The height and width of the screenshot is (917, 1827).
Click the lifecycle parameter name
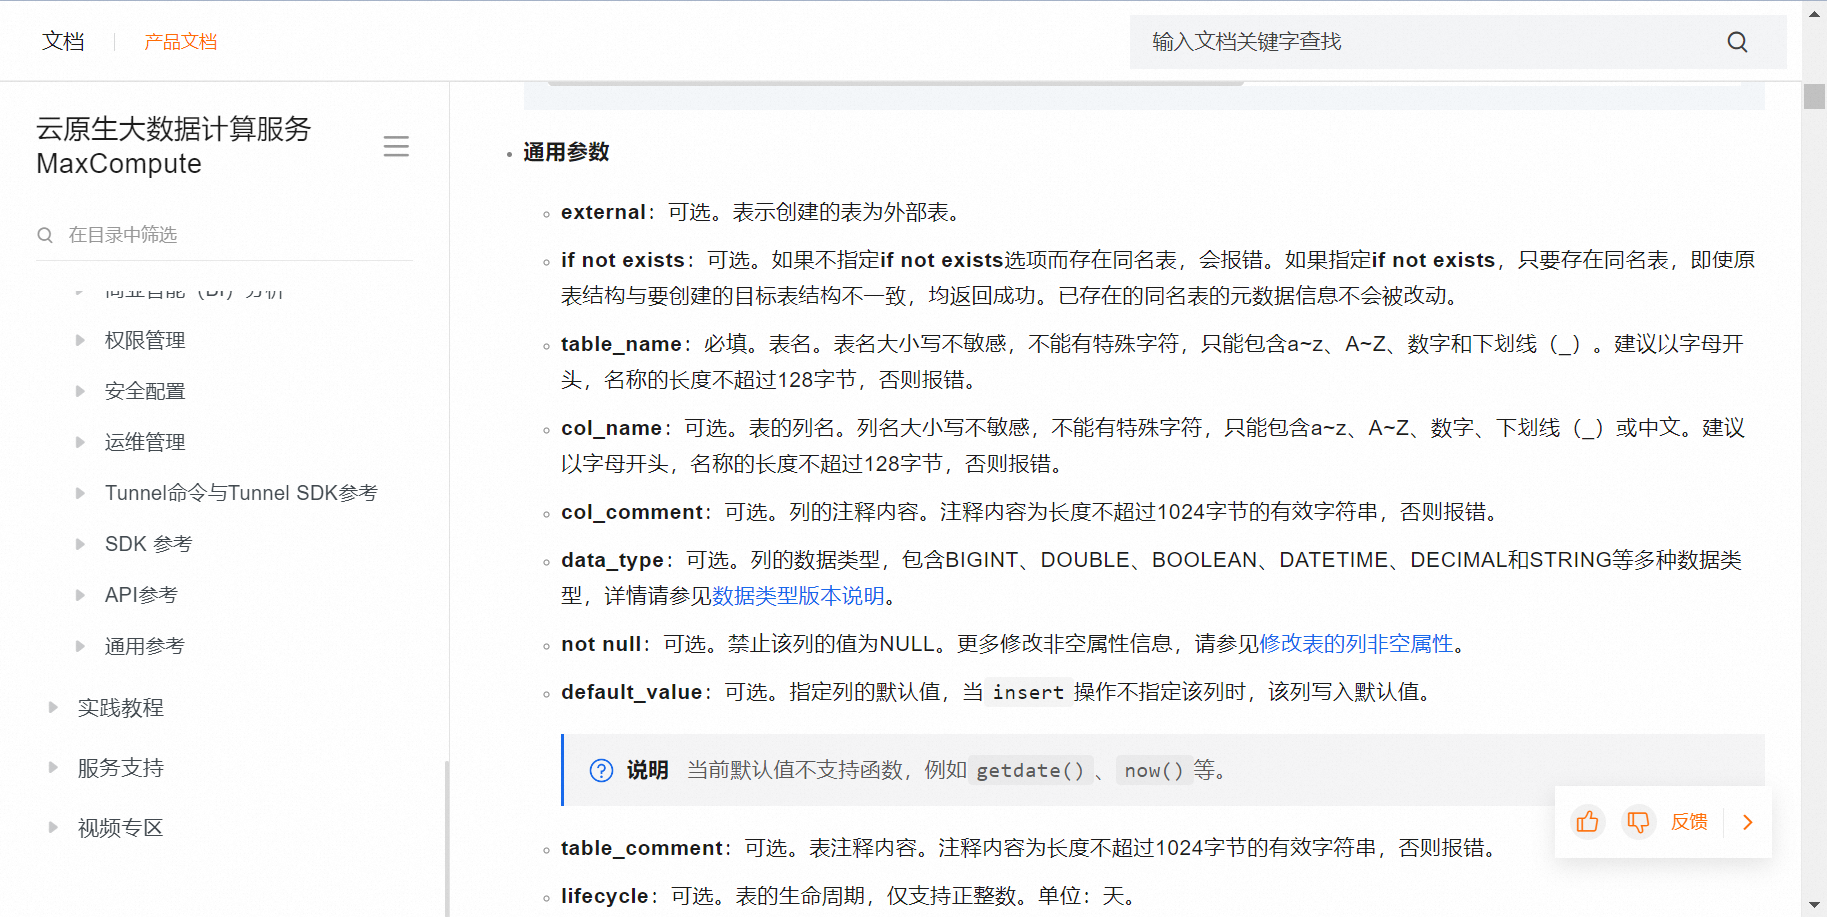click(605, 896)
